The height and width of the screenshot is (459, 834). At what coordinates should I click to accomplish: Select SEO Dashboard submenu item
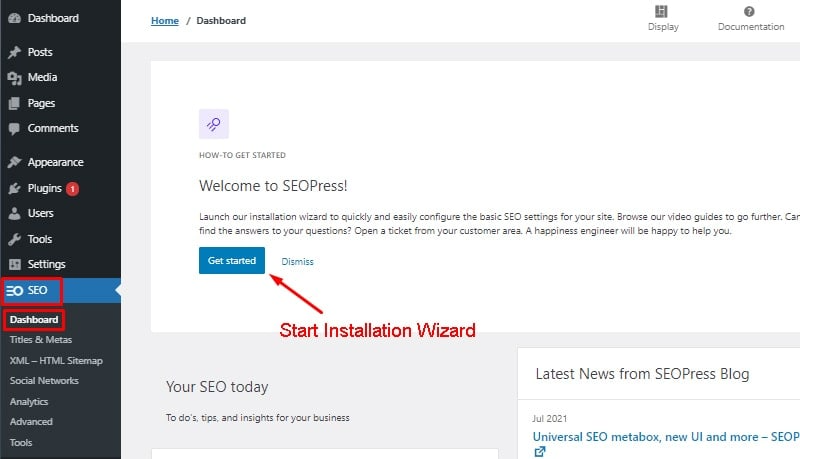click(34, 320)
